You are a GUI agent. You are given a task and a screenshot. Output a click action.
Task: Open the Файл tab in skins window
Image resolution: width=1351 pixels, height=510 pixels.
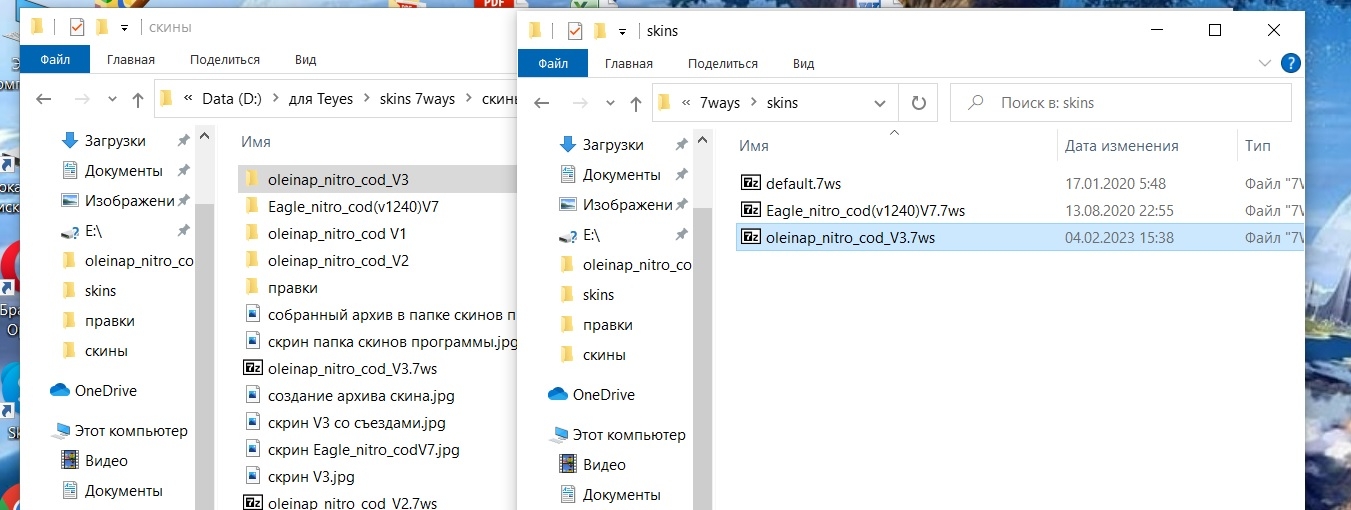[553, 63]
